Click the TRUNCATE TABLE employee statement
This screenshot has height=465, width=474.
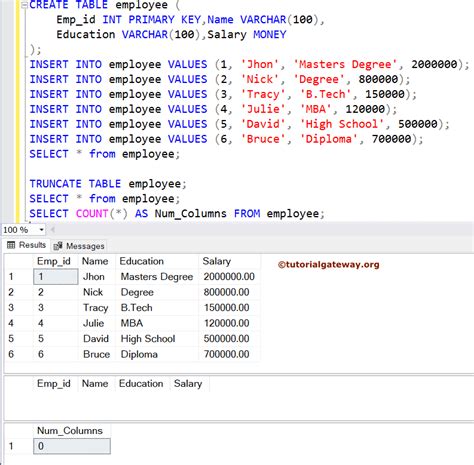coord(108,184)
